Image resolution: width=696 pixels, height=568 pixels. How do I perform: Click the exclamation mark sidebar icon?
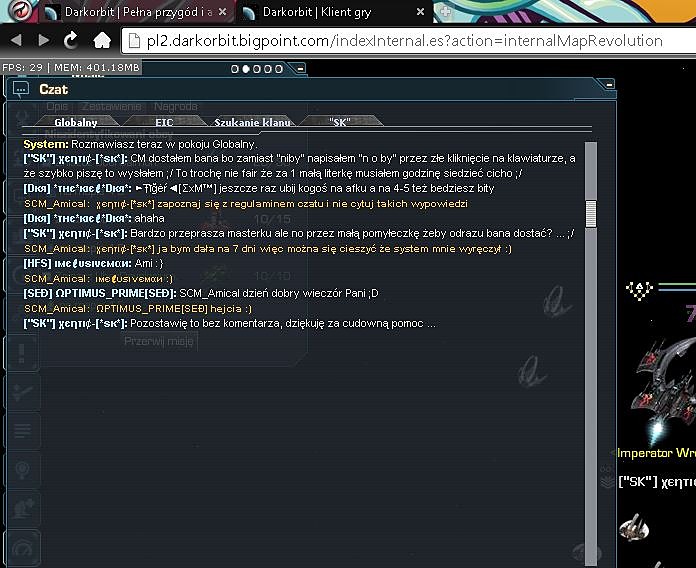[x=21, y=353]
